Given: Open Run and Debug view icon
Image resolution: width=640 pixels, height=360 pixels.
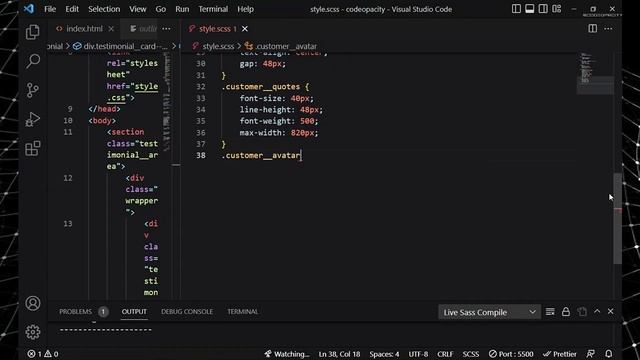Looking at the screenshot, I should pyautogui.click(x=33, y=119).
